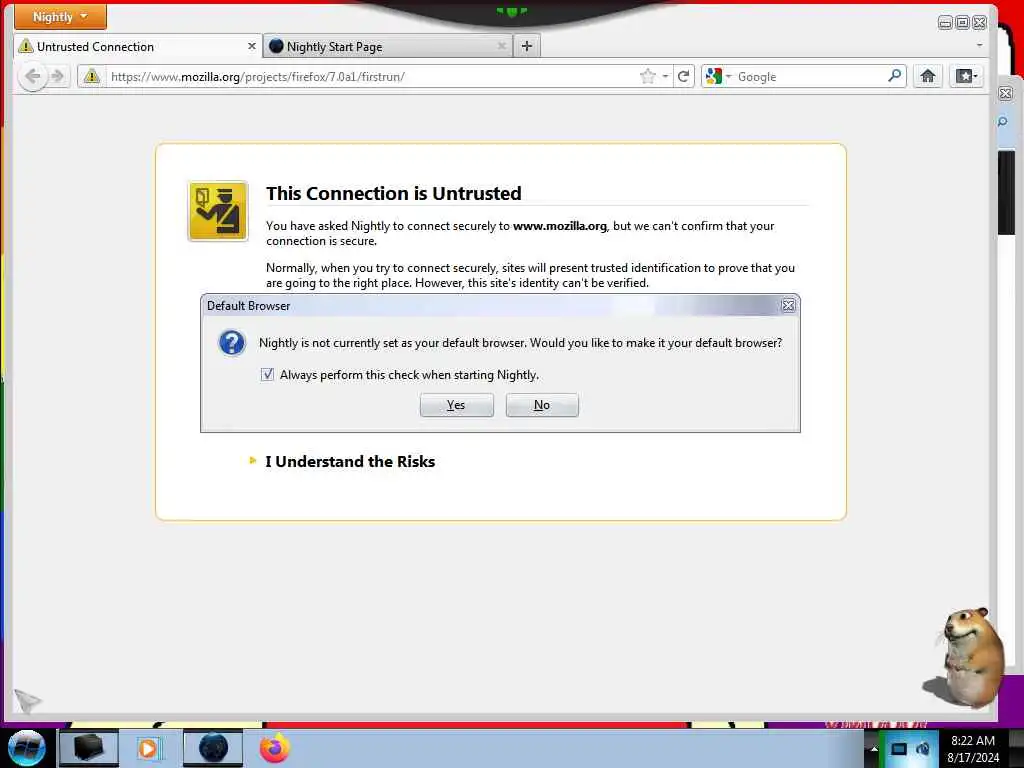1024x768 pixels.
Task: Click No in Default Browser dialog
Action: (542, 405)
